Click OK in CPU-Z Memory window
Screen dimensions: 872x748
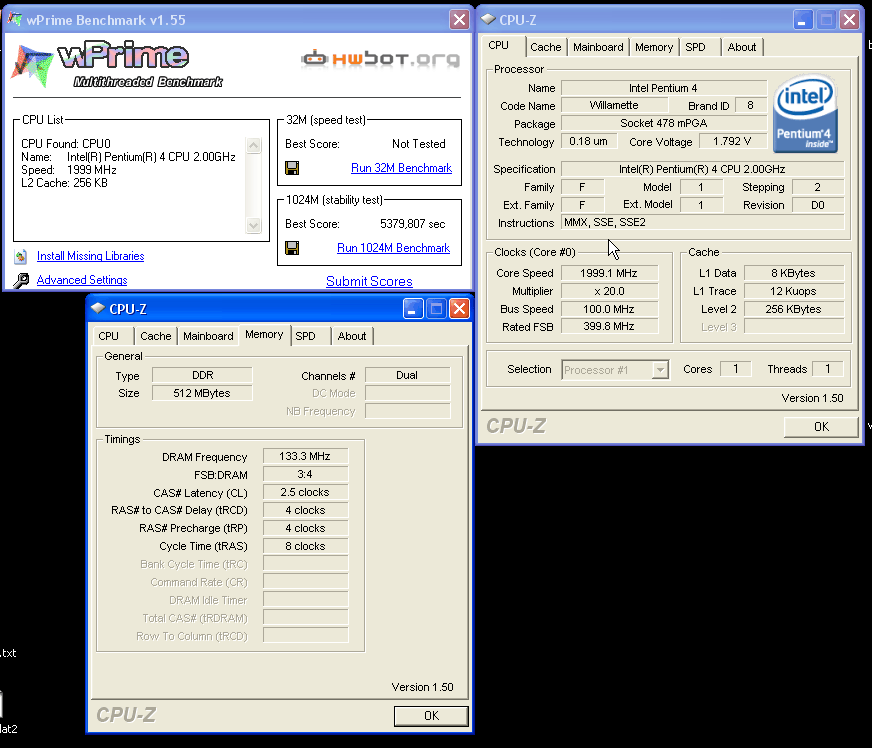(431, 716)
